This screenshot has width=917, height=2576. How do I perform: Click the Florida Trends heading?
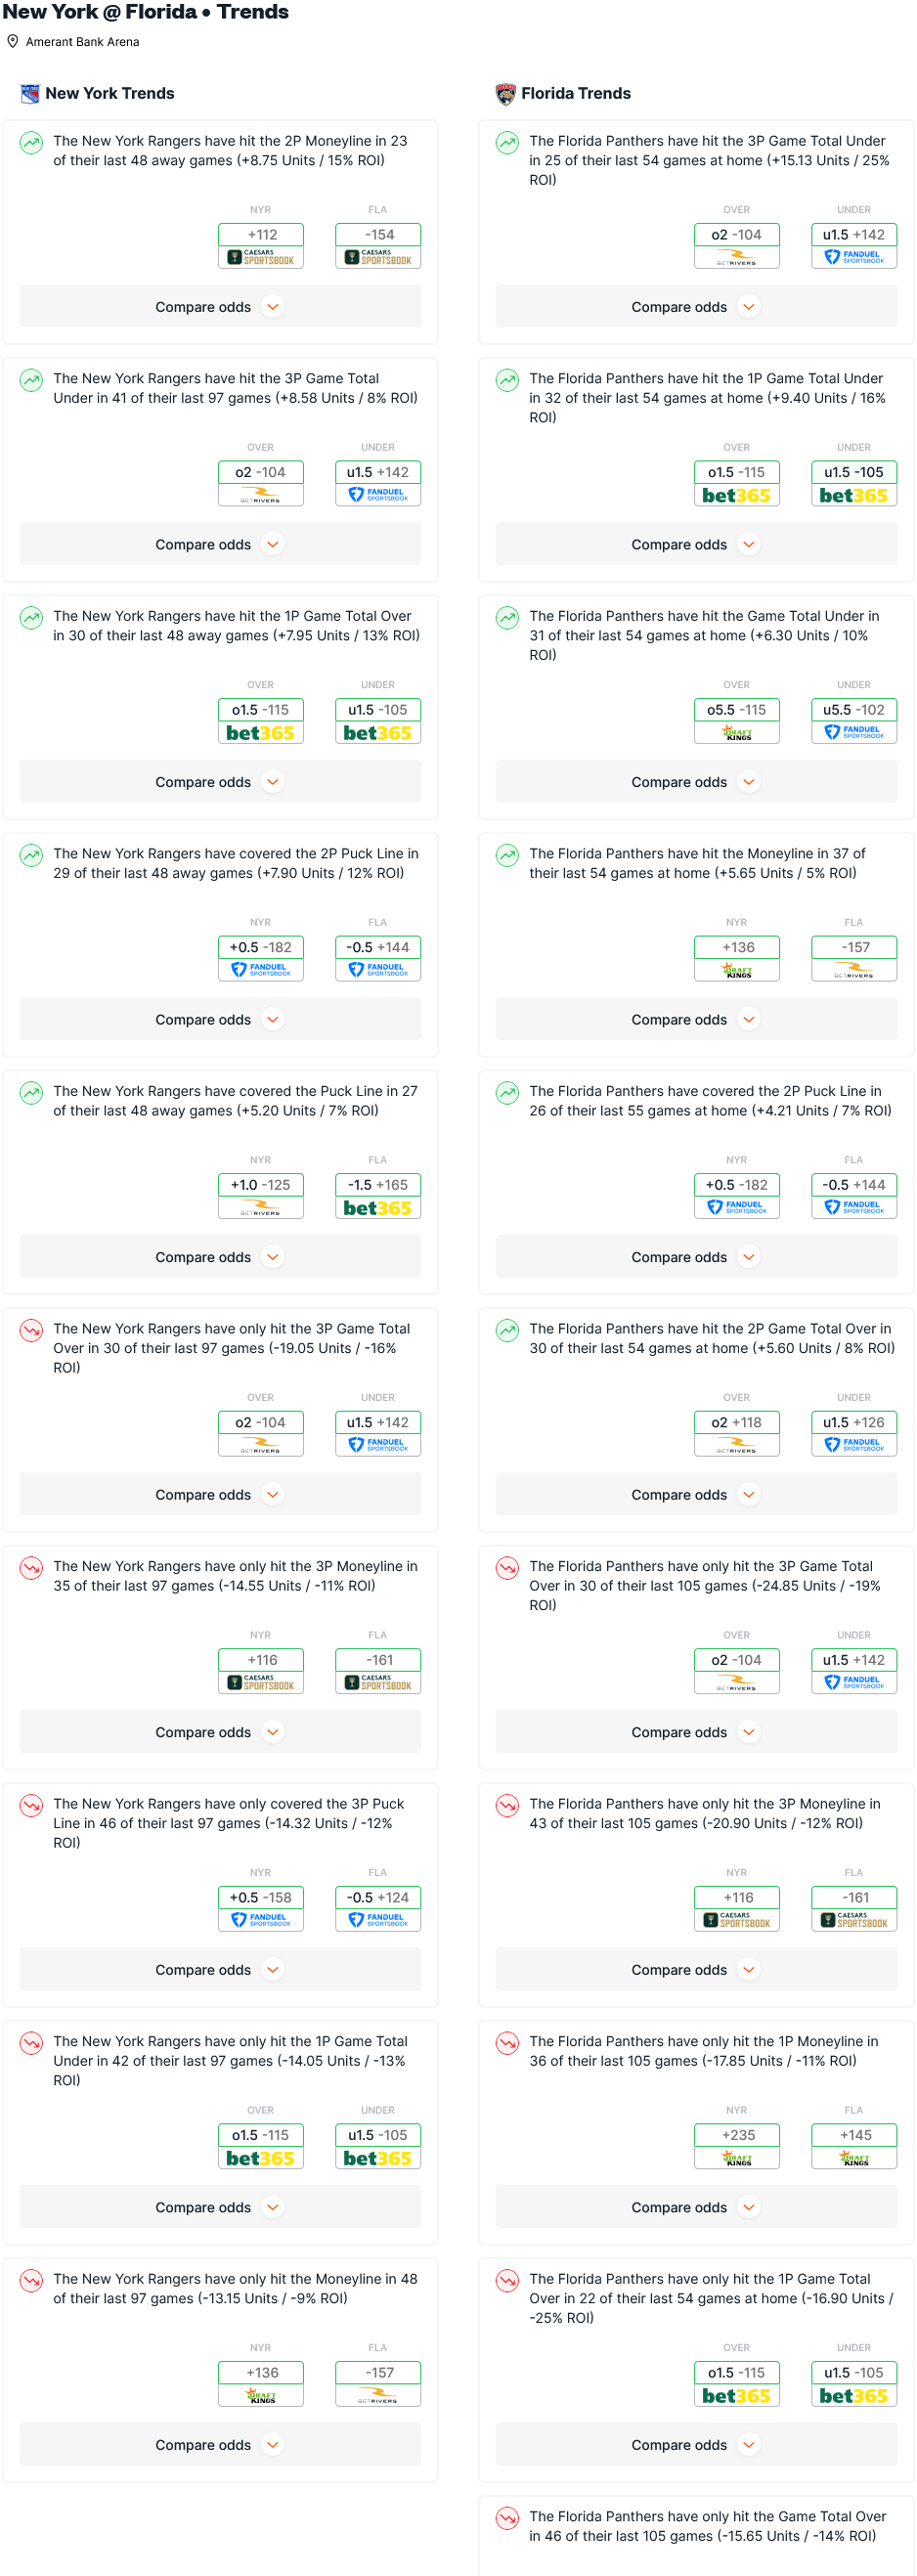tap(576, 94)
